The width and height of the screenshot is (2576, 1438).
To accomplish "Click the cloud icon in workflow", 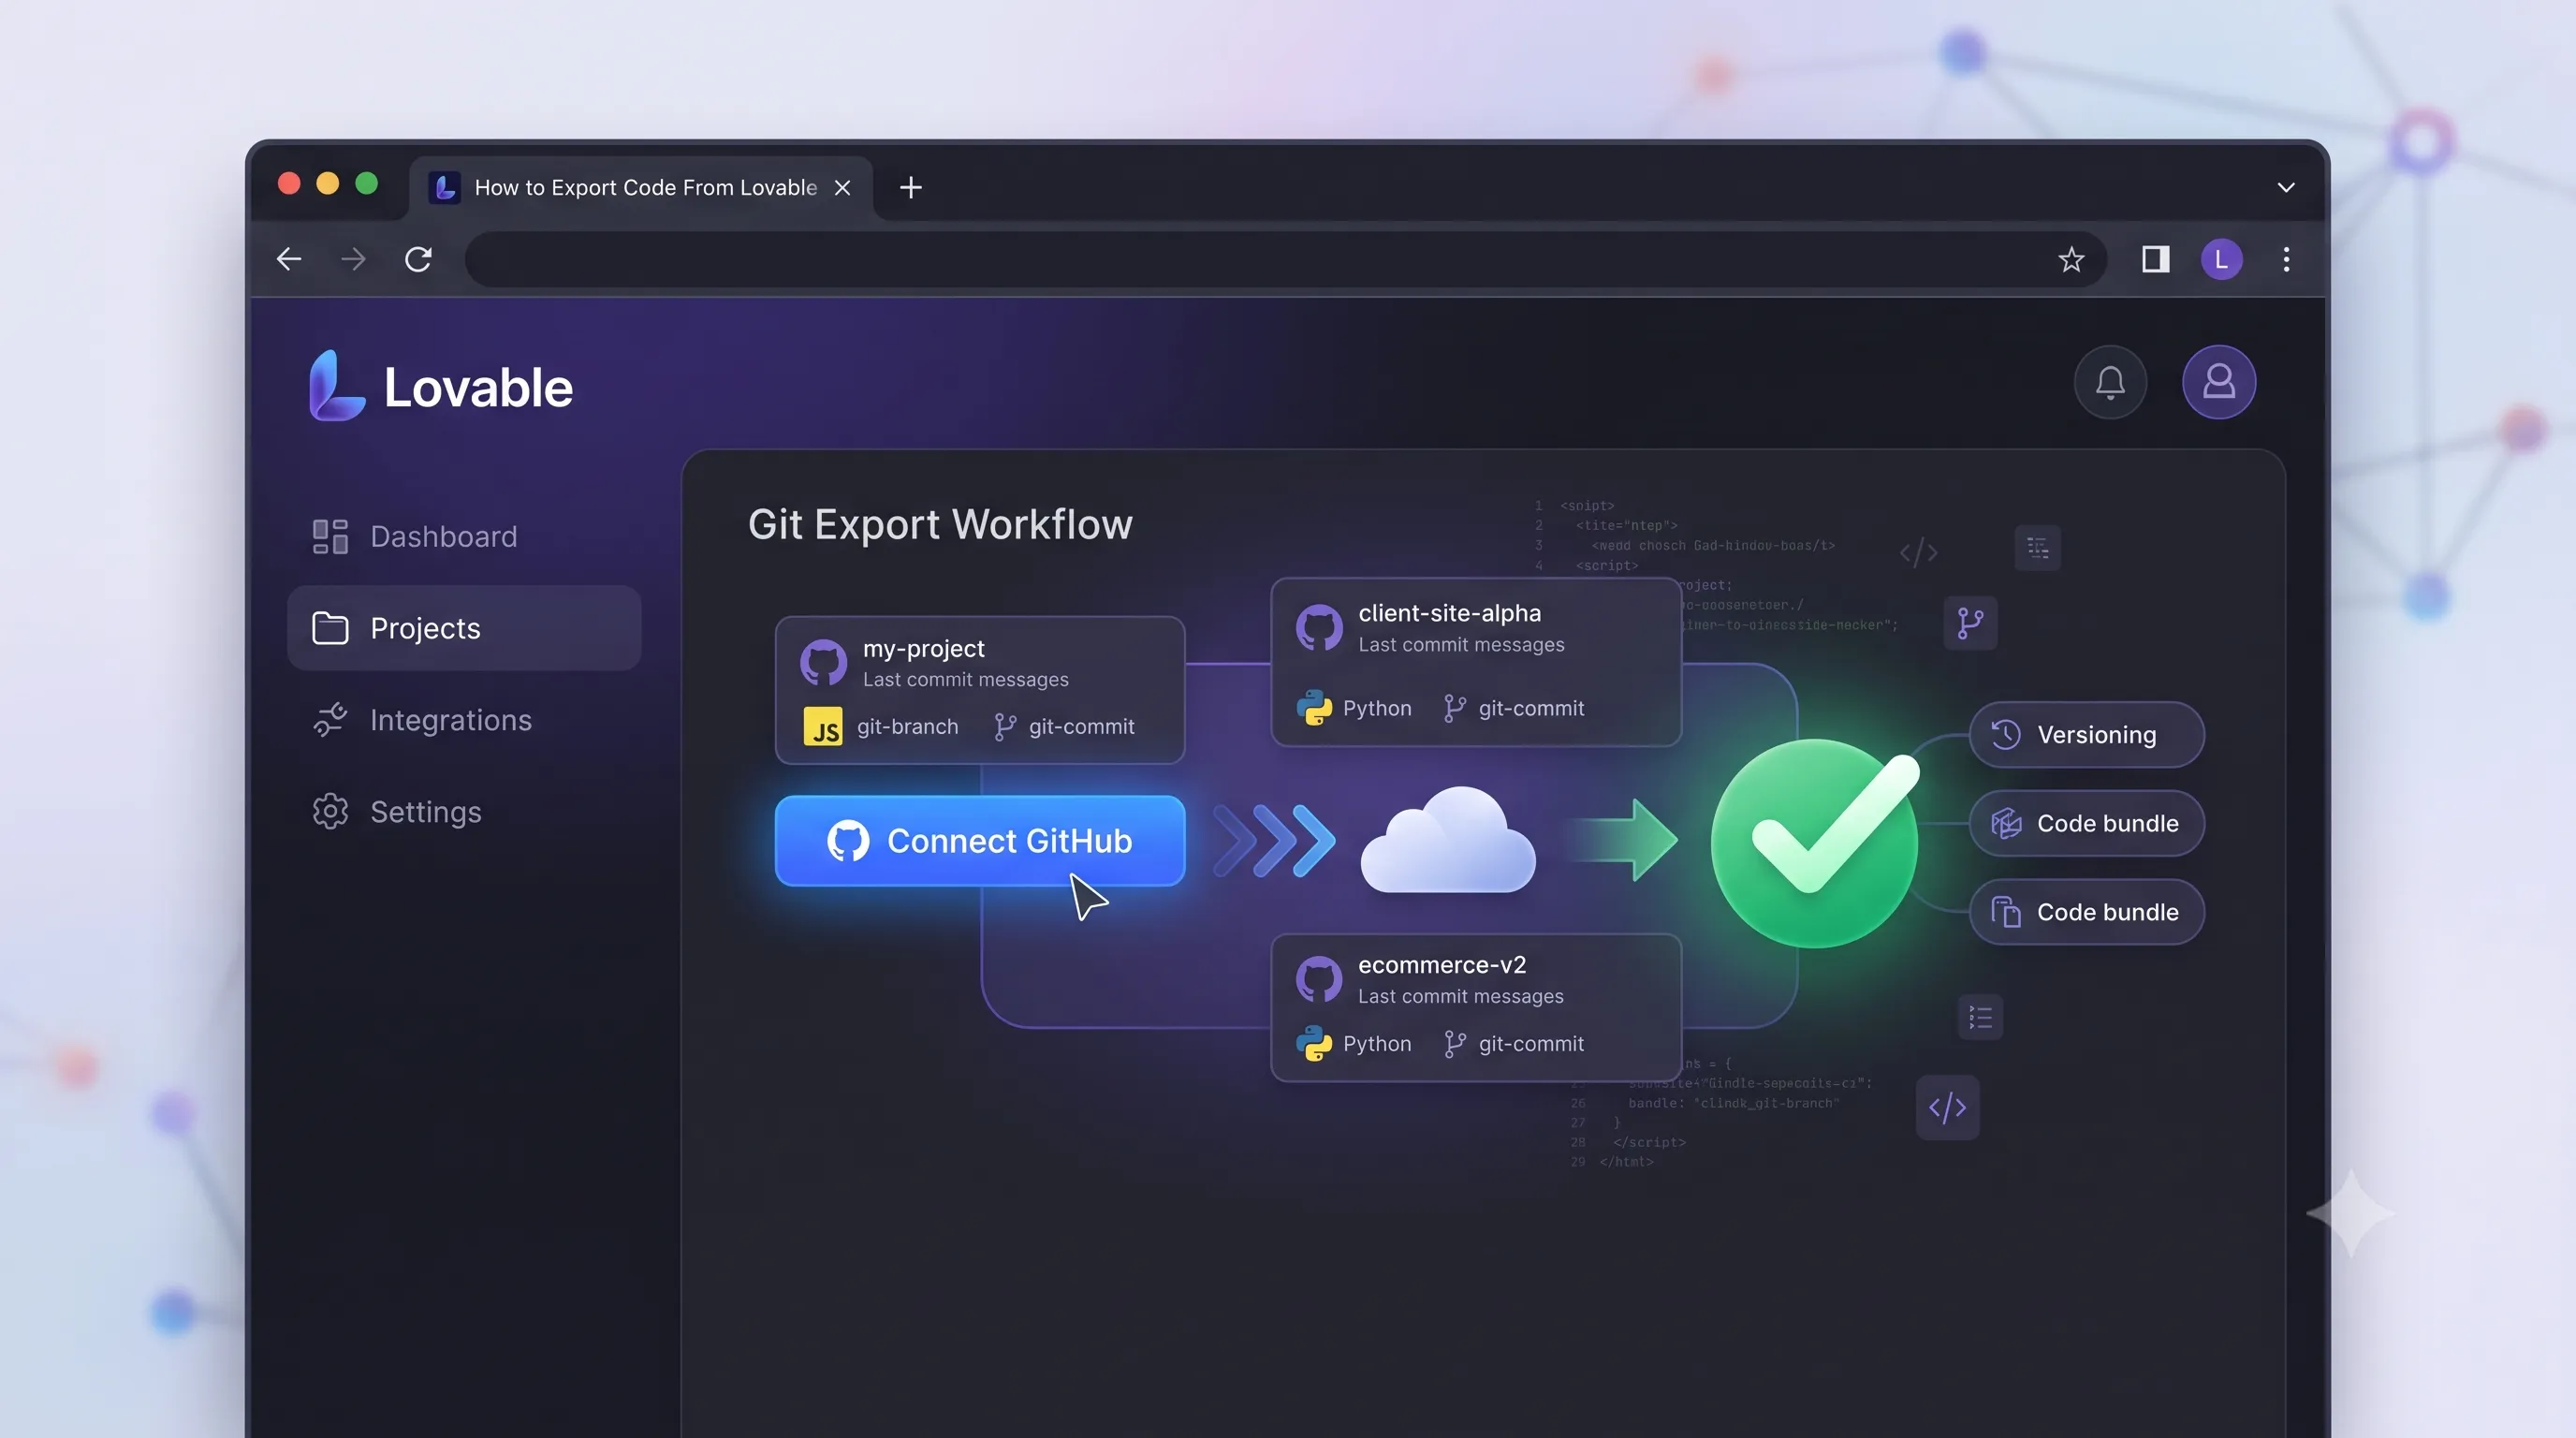I will pyautogui.click(x=1448, y=840).
